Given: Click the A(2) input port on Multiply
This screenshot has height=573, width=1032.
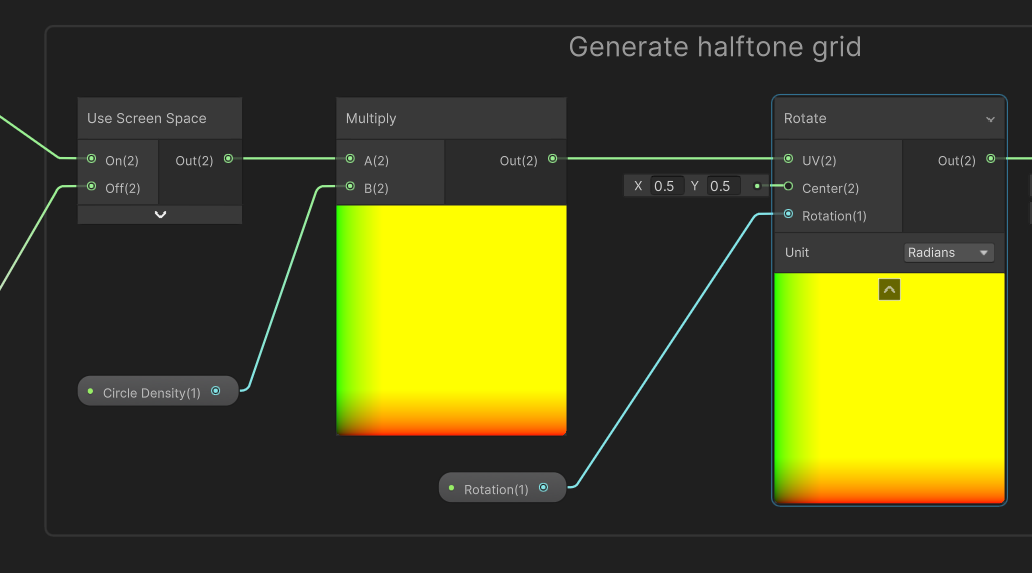Looking at the screenshot, I should coord(350,159).
